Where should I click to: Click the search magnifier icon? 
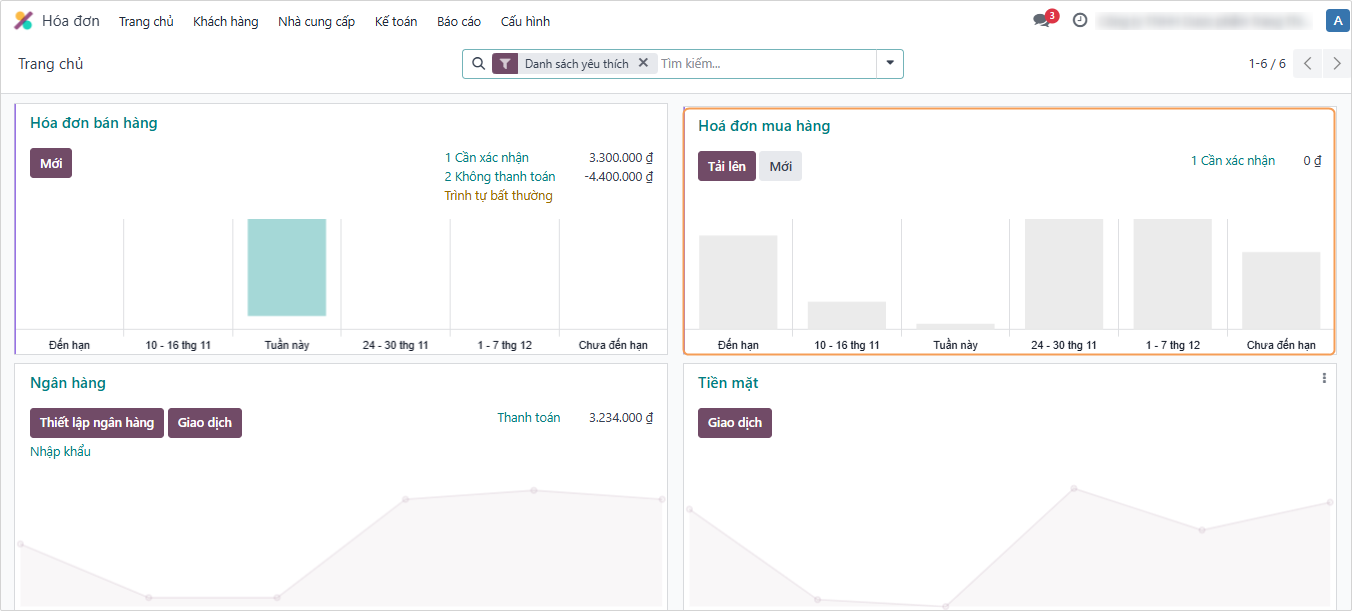point(478,64)
